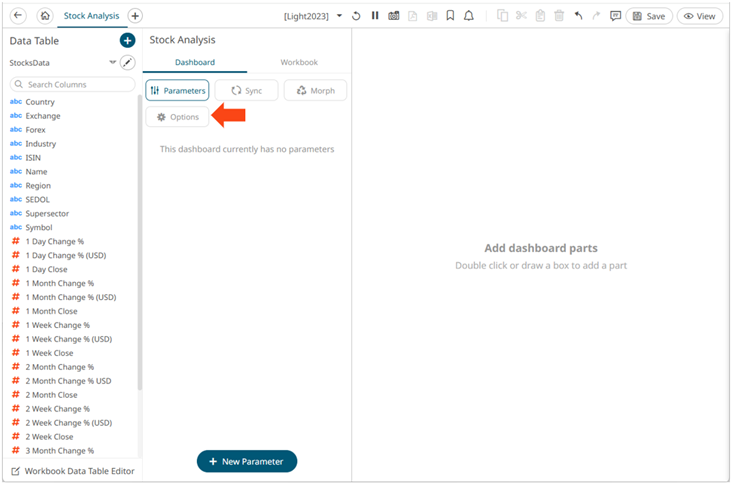Go back with the top-left arrow button
The height and width of the screenshot is (483, 732).
click(x=18, y=15)
